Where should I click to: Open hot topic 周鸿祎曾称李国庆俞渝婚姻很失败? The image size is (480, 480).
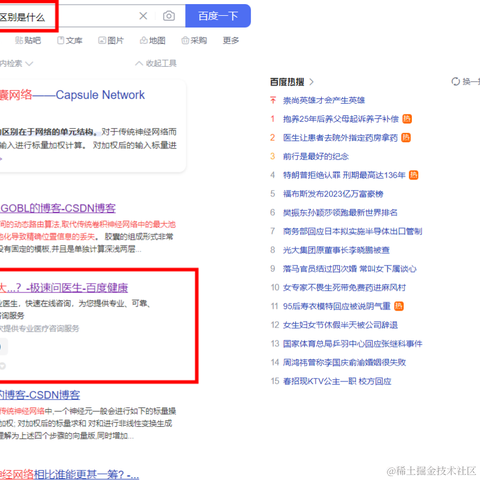(344, 362)
